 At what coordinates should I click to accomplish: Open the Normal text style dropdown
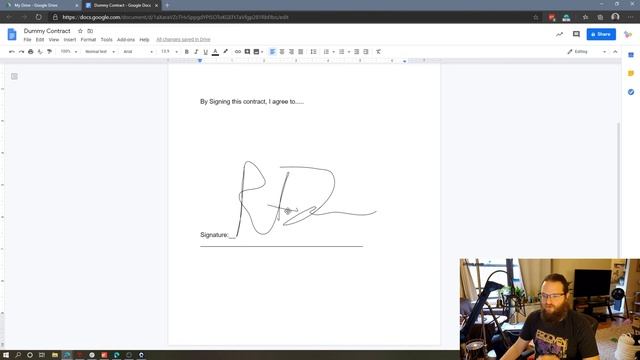click(x=100, y=52)
